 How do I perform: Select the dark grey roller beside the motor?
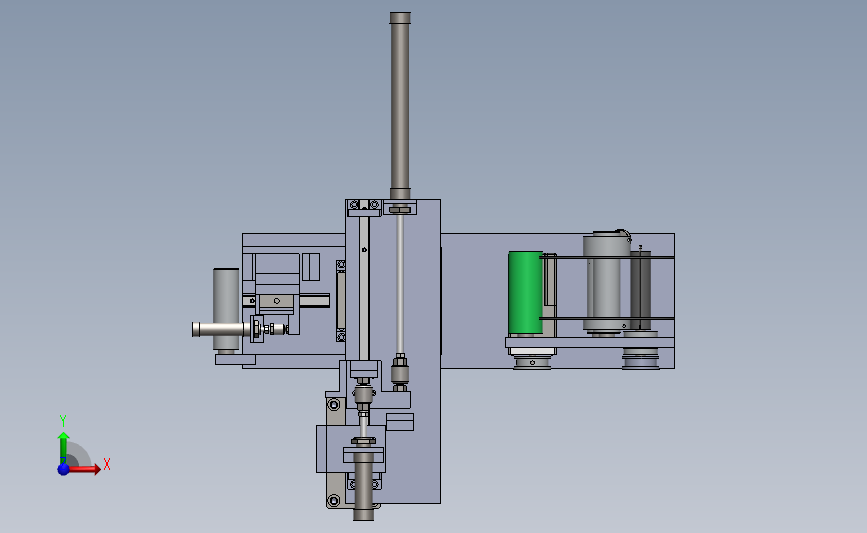click(640, 290)
